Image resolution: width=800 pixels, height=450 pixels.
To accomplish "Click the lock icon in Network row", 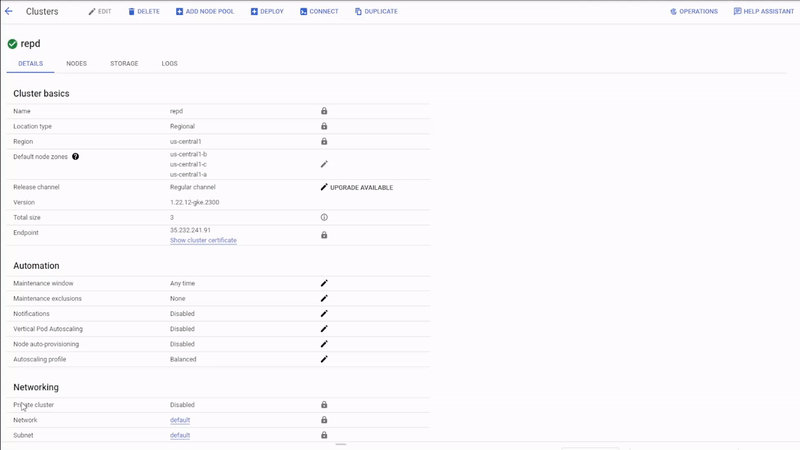I will tap(324, 420).
